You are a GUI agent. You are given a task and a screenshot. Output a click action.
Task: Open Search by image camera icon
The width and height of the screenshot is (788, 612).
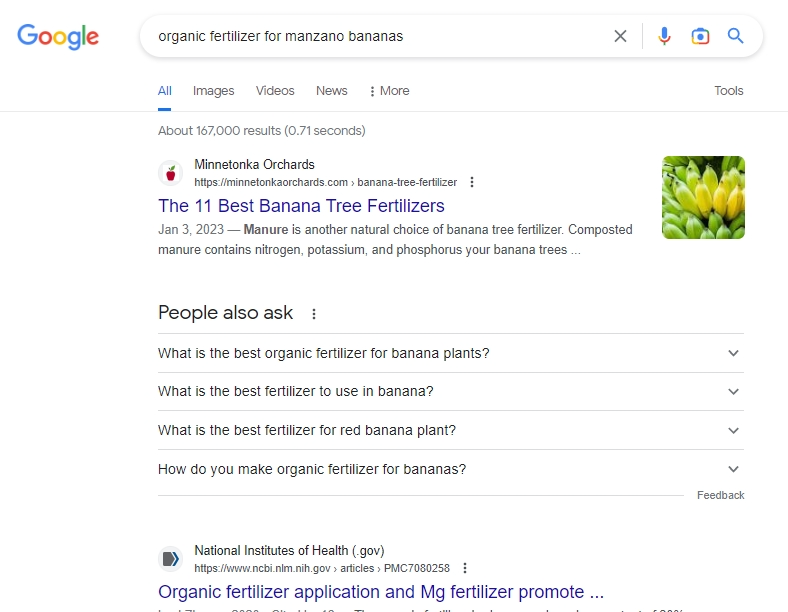pos(700,36)
